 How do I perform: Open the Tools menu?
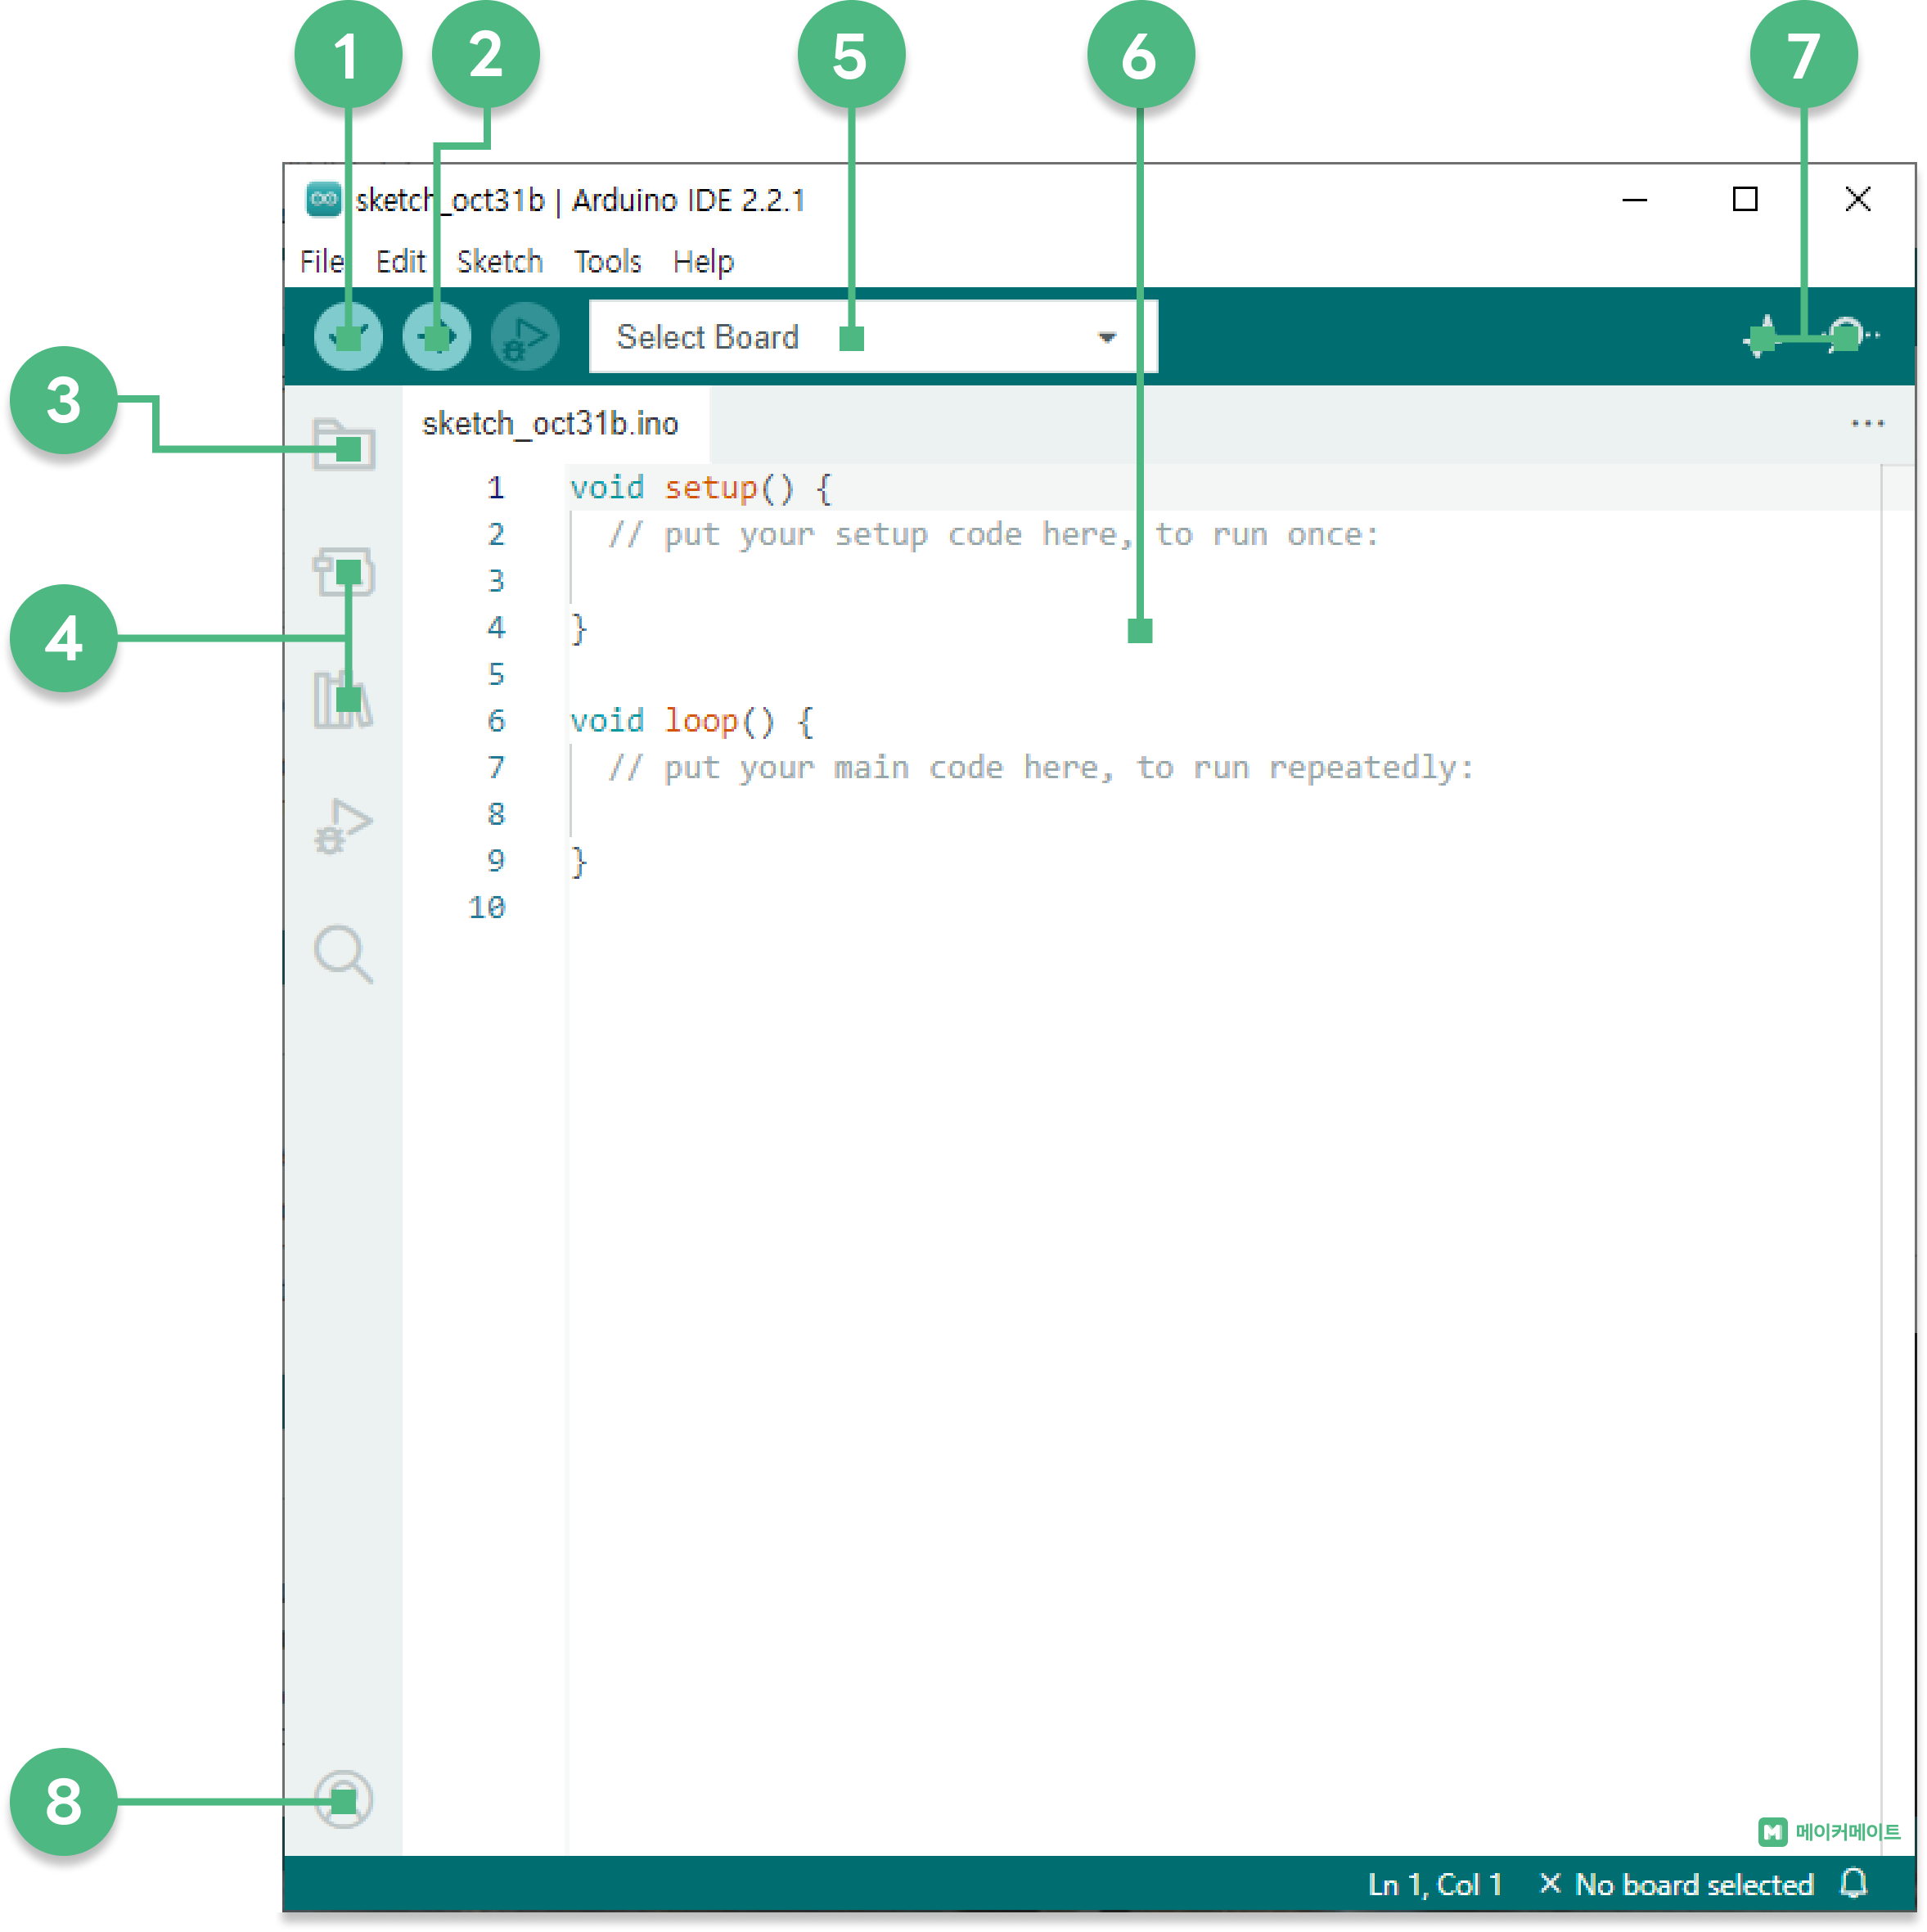tap(607, 262)
